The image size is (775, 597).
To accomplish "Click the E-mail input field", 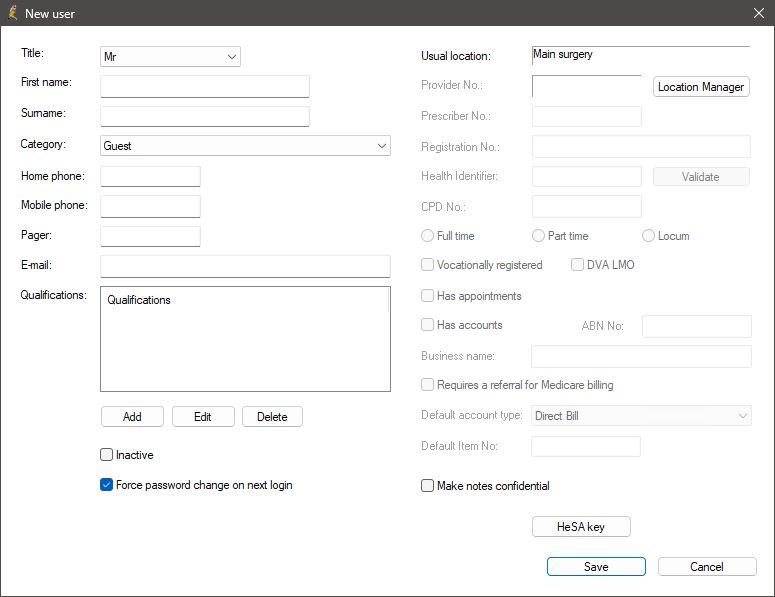I will coord(245,266).
